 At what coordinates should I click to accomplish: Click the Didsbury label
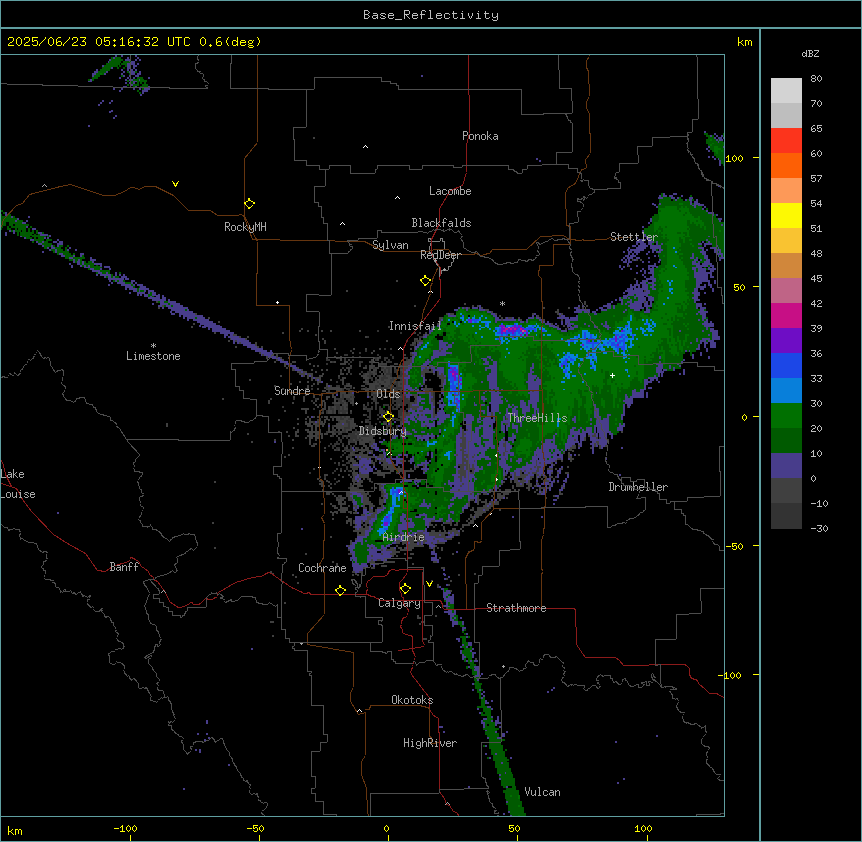click(x=383, y=431)
